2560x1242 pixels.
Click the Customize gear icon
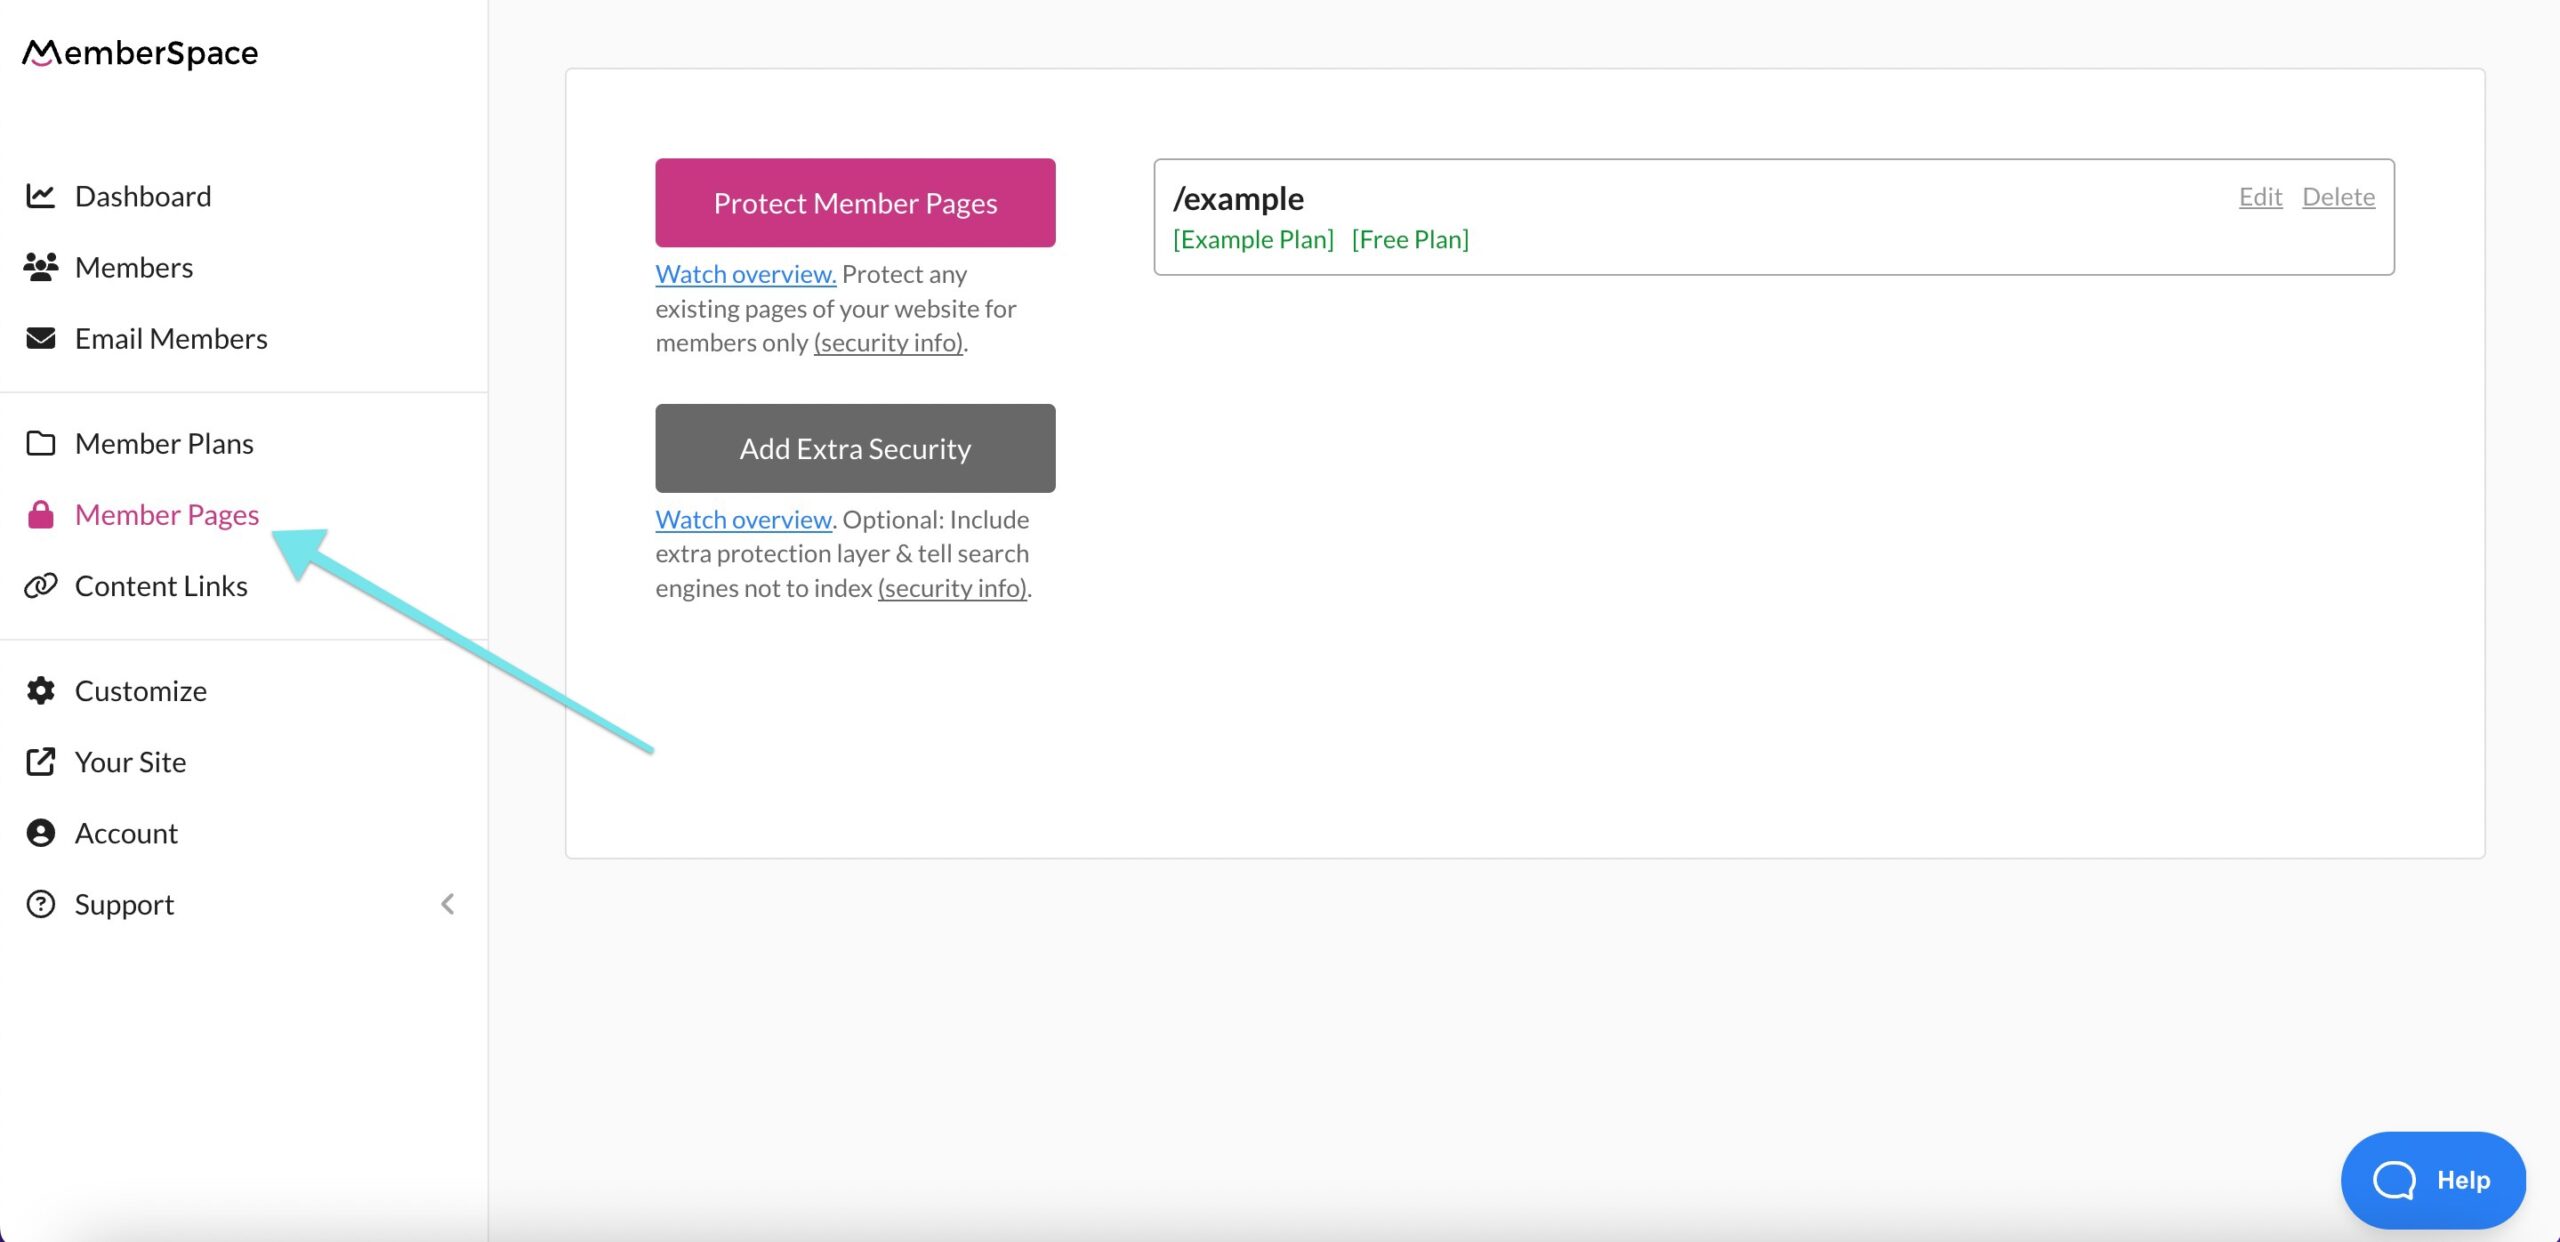pos(40,690)
